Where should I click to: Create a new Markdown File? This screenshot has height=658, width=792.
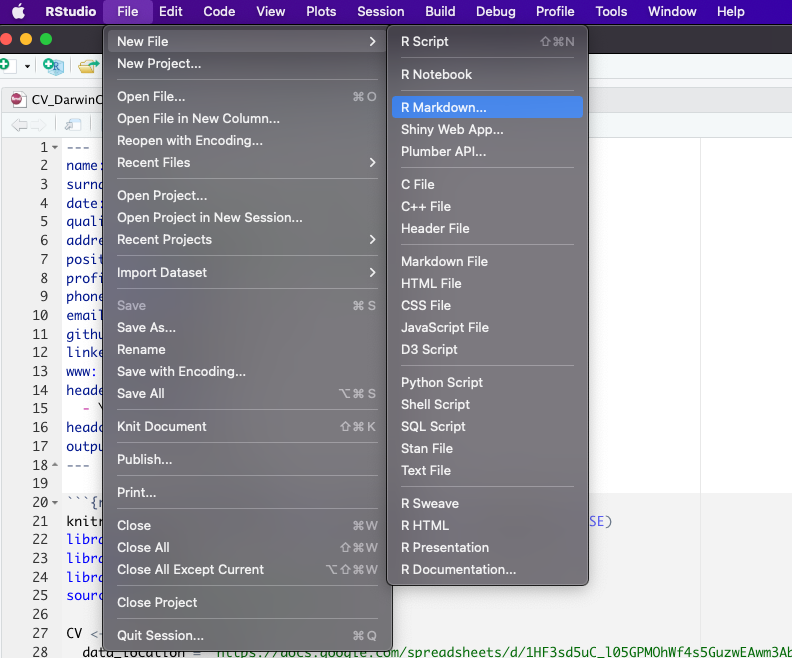coord(487,262)
